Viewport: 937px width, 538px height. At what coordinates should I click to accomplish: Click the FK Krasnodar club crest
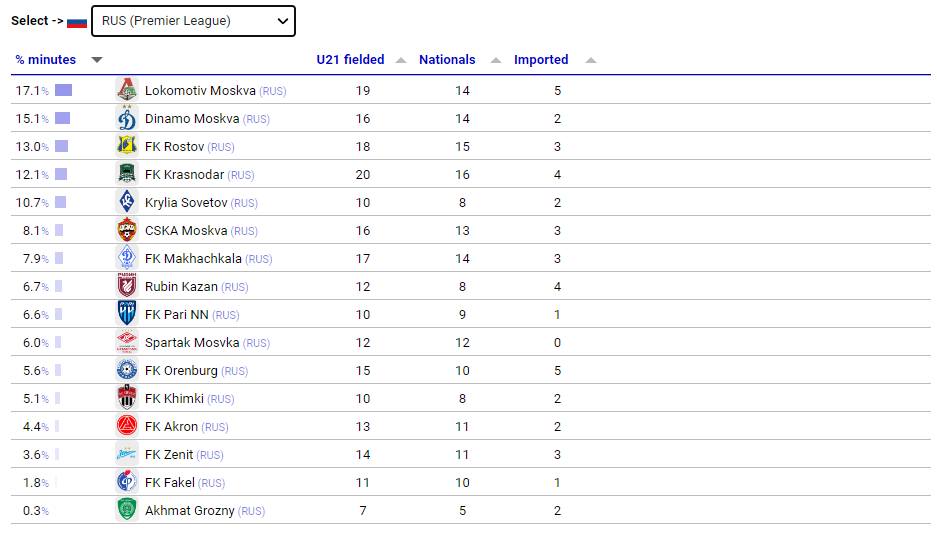pos(127,175)
